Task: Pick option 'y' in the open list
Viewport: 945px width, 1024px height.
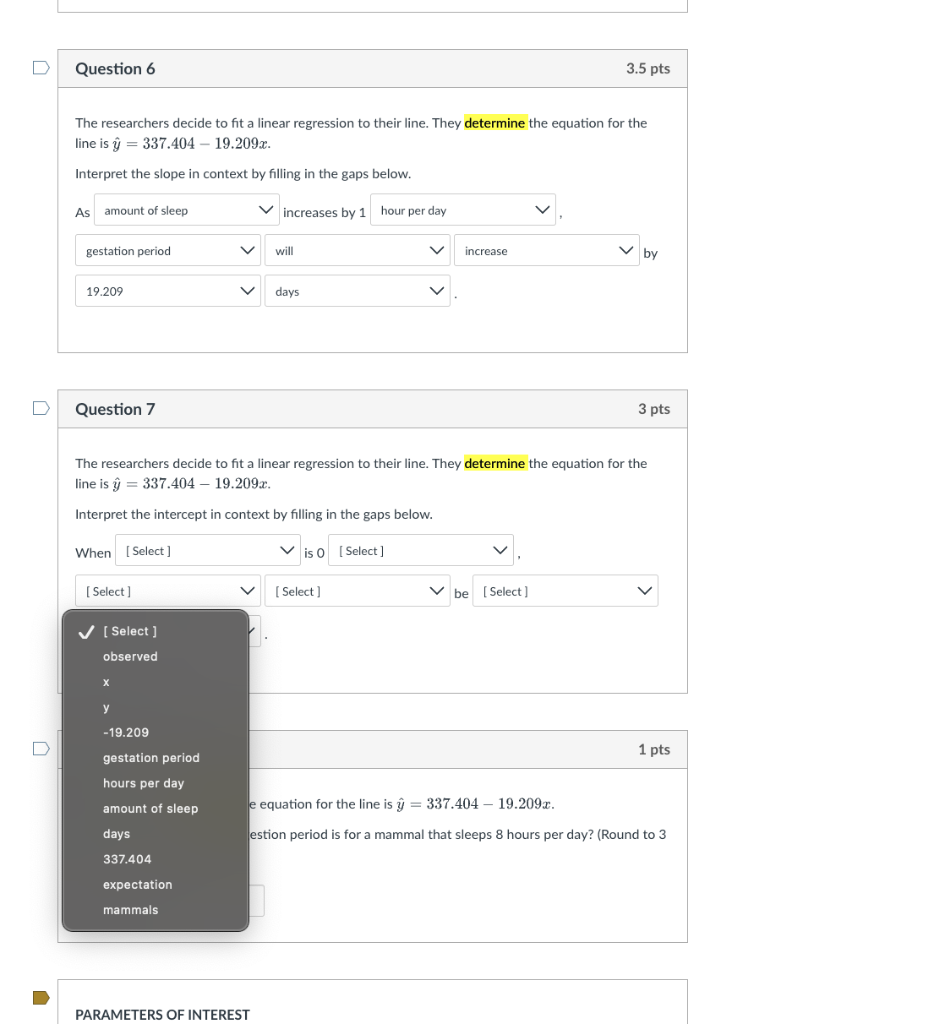Action: (155, 707)
